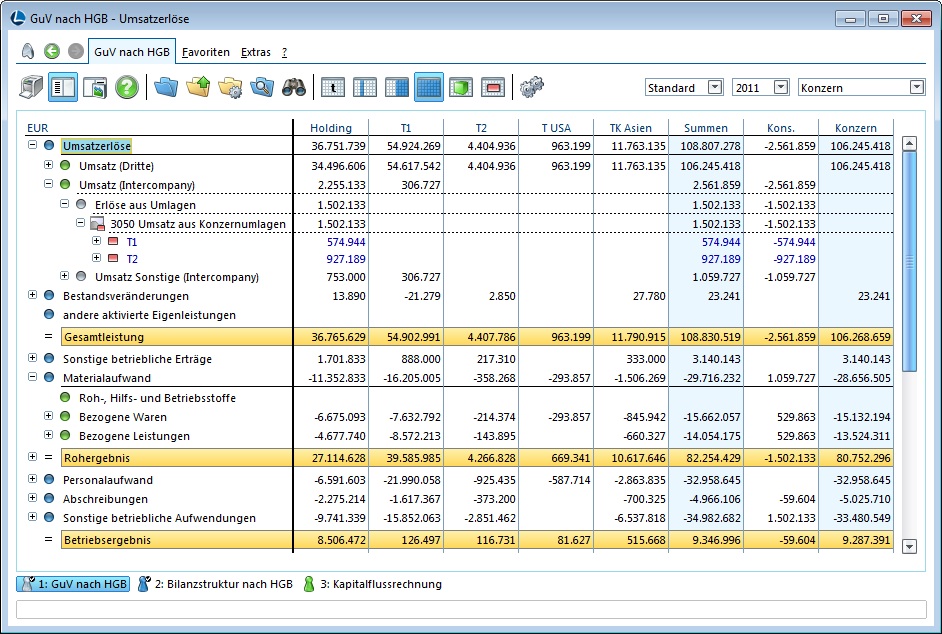The height and width of the screenshot is (634, 942).
Task: Open the year 2011 dropdown
Action: tap(781, 87)
